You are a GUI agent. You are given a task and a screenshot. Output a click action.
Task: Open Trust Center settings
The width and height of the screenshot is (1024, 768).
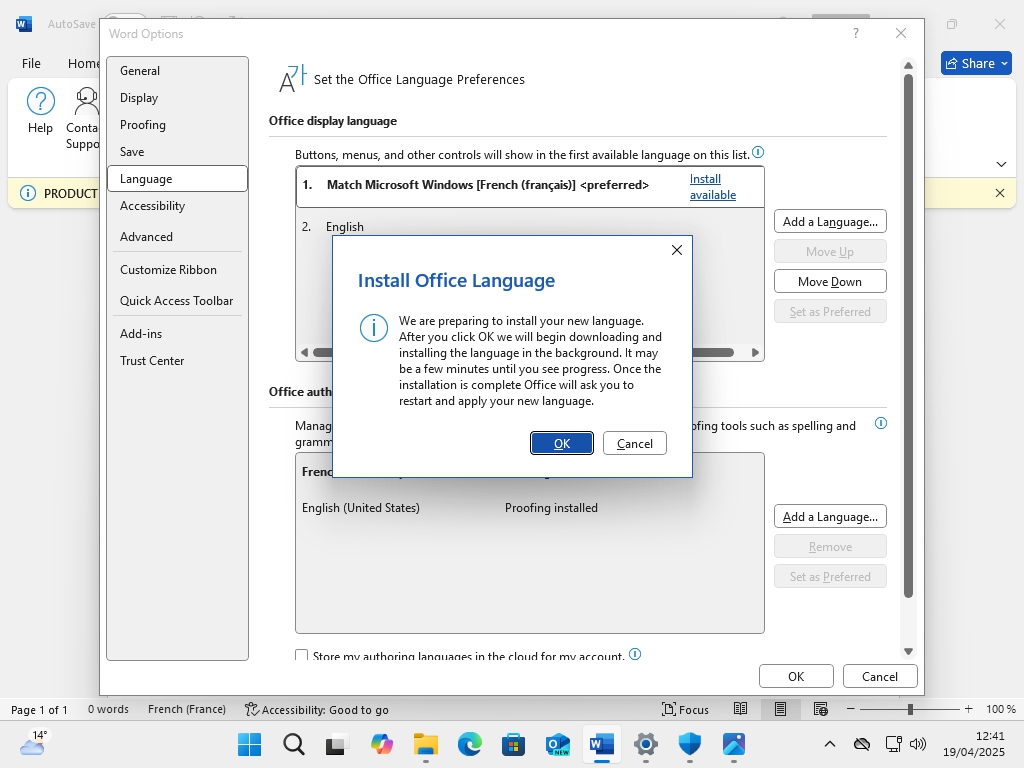tap(152, 361)
